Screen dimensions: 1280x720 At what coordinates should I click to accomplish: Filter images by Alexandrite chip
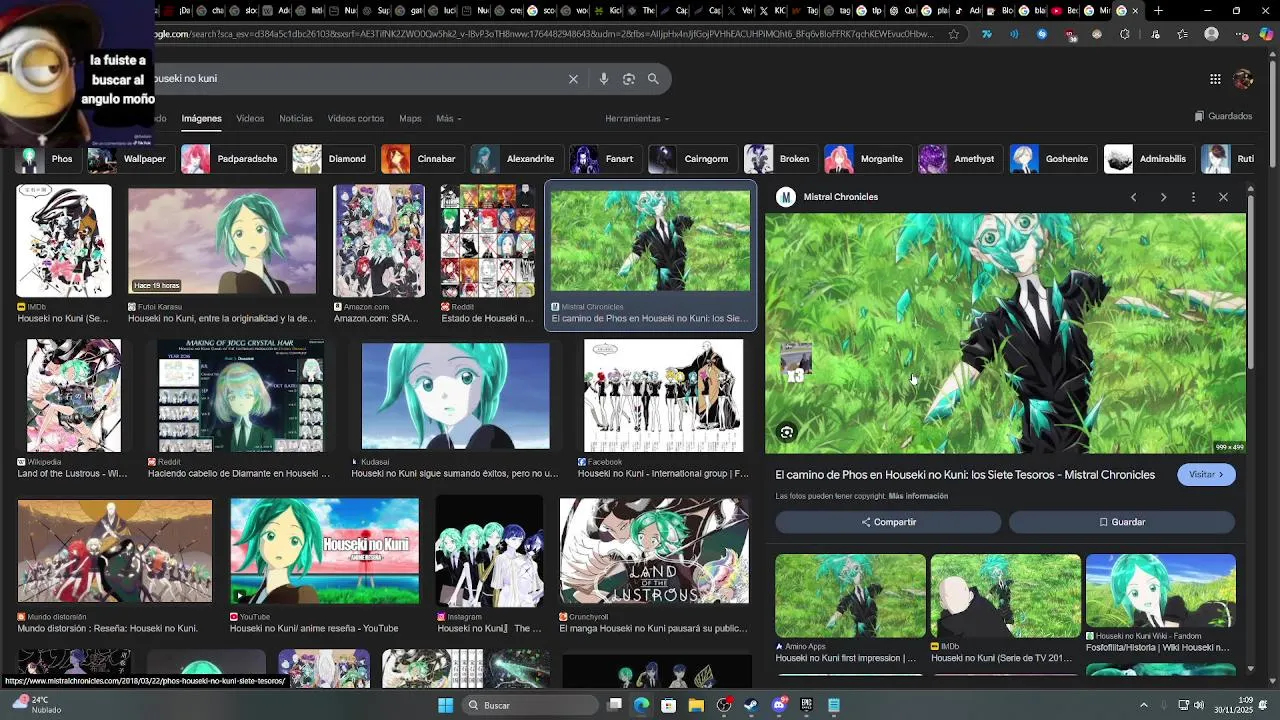pos(516,159)
